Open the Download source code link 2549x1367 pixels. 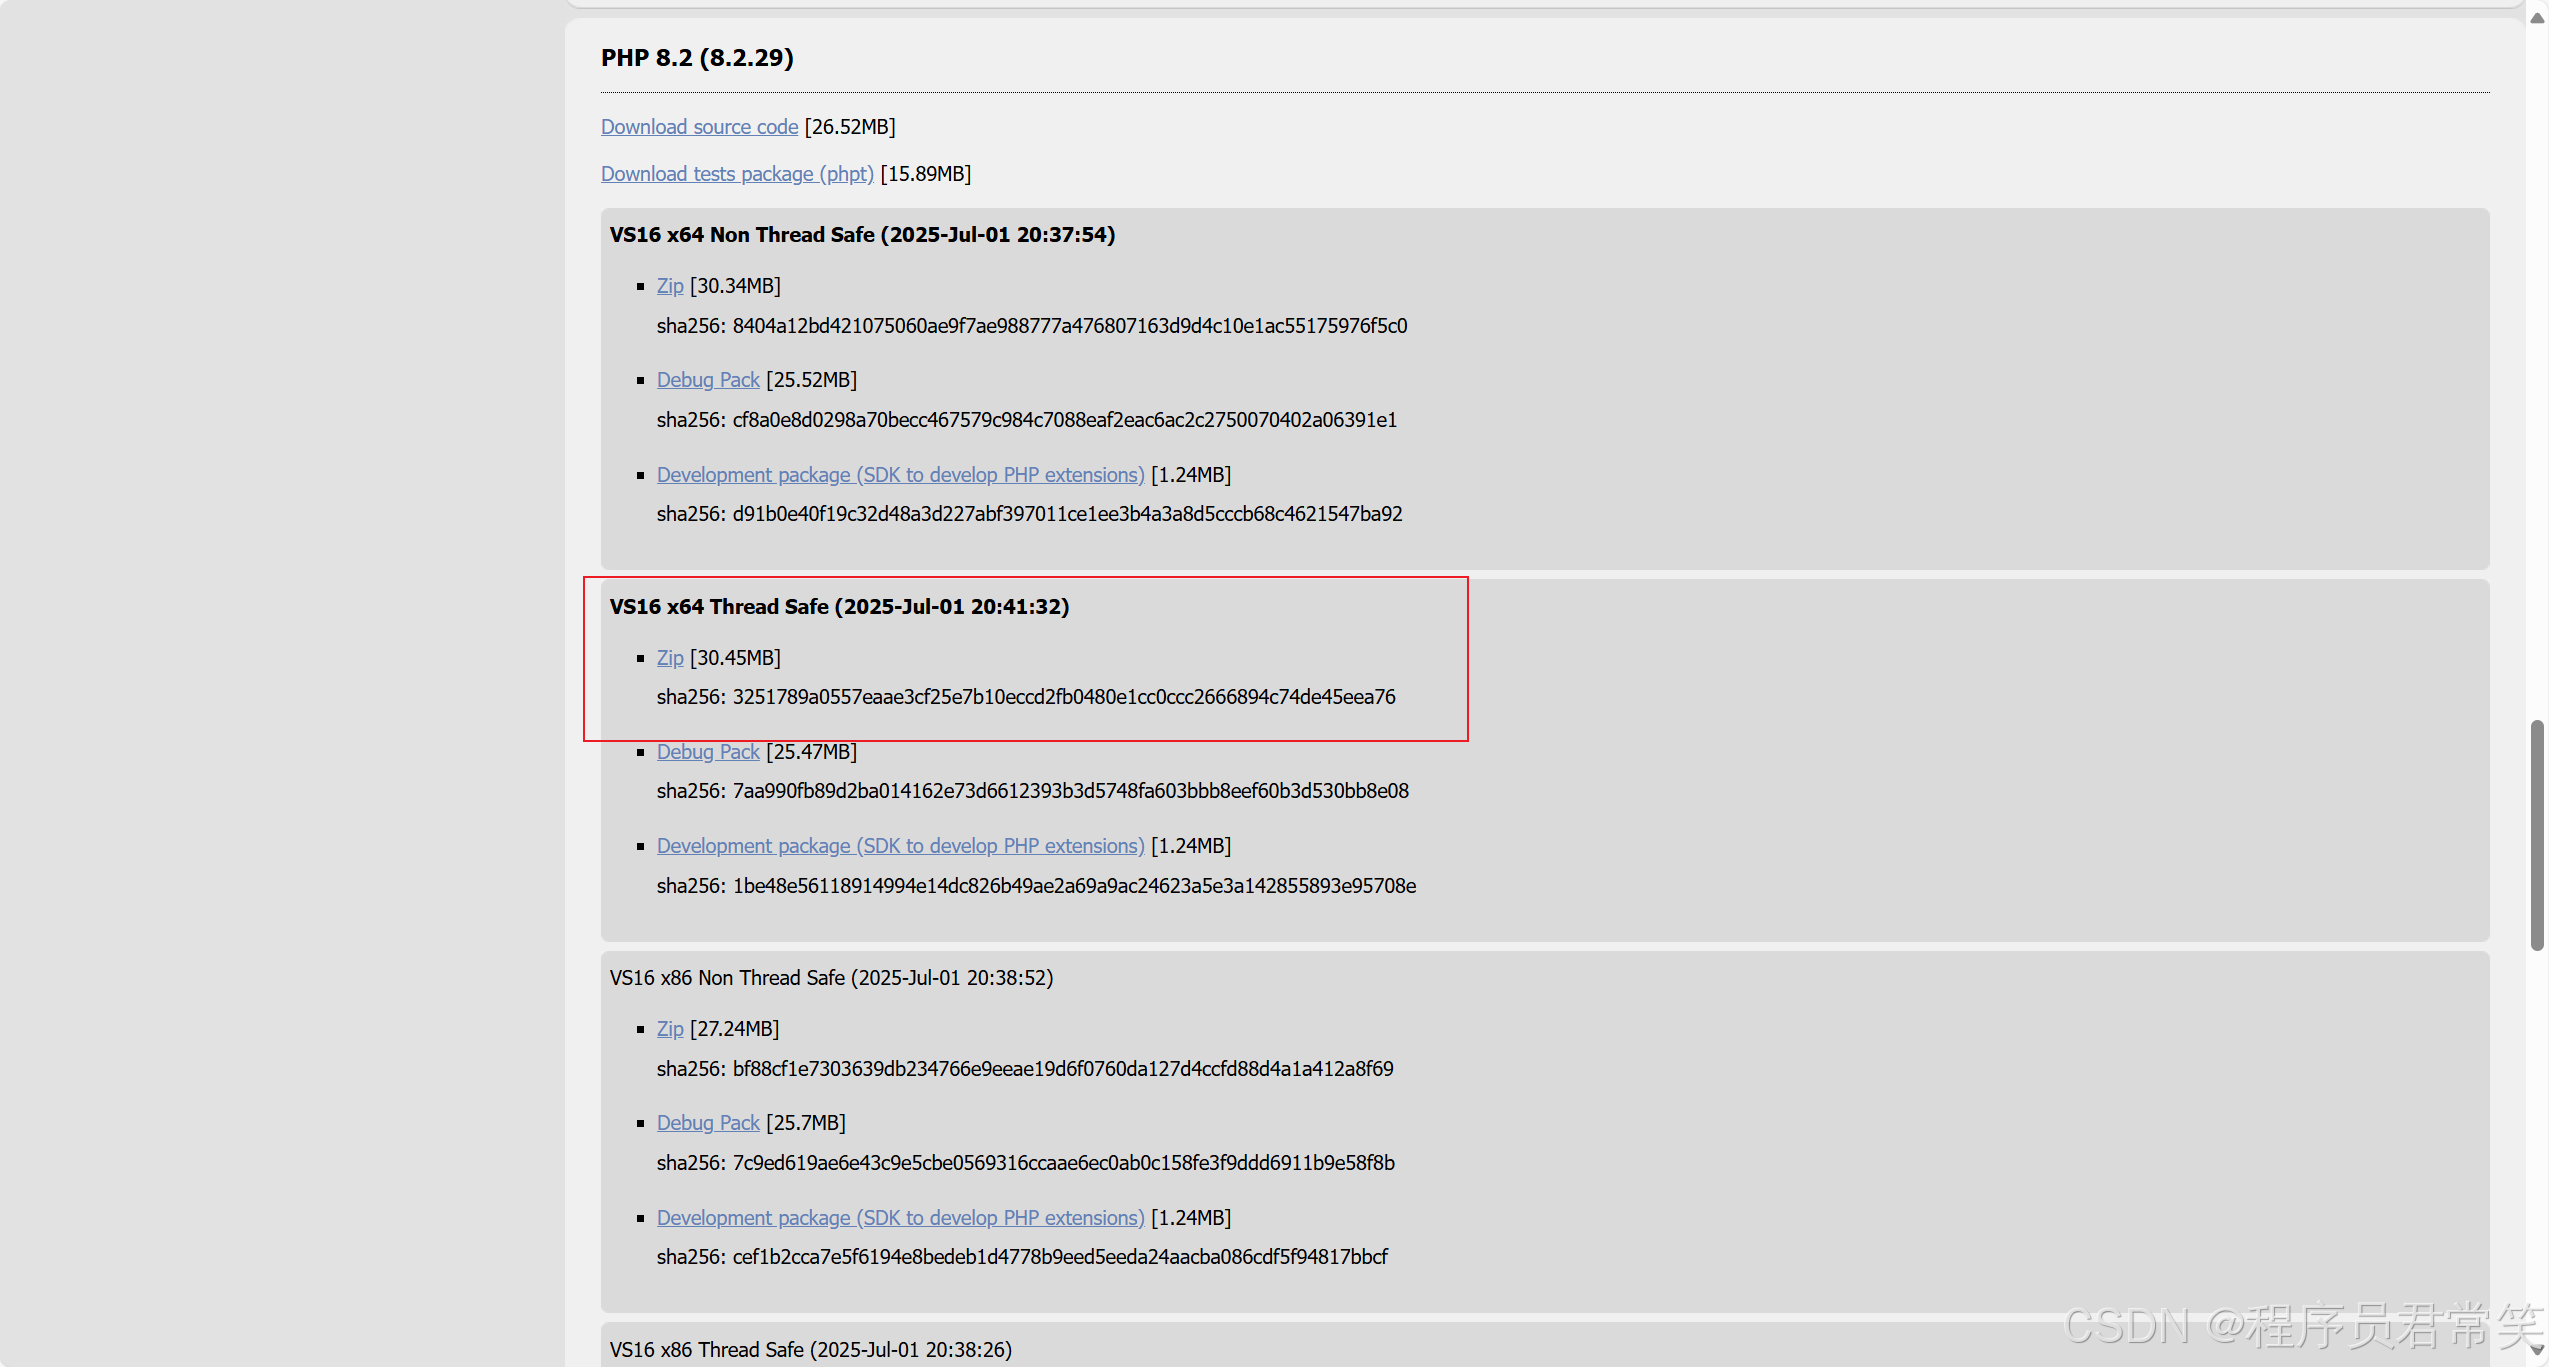tap(699, 127)
